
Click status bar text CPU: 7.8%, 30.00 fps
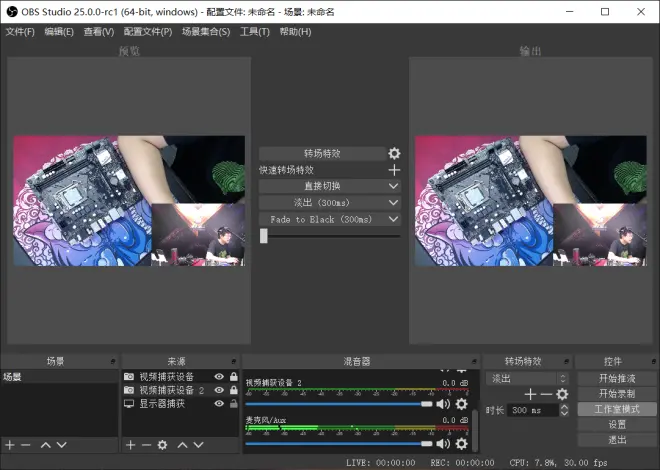tap(558, 463)
